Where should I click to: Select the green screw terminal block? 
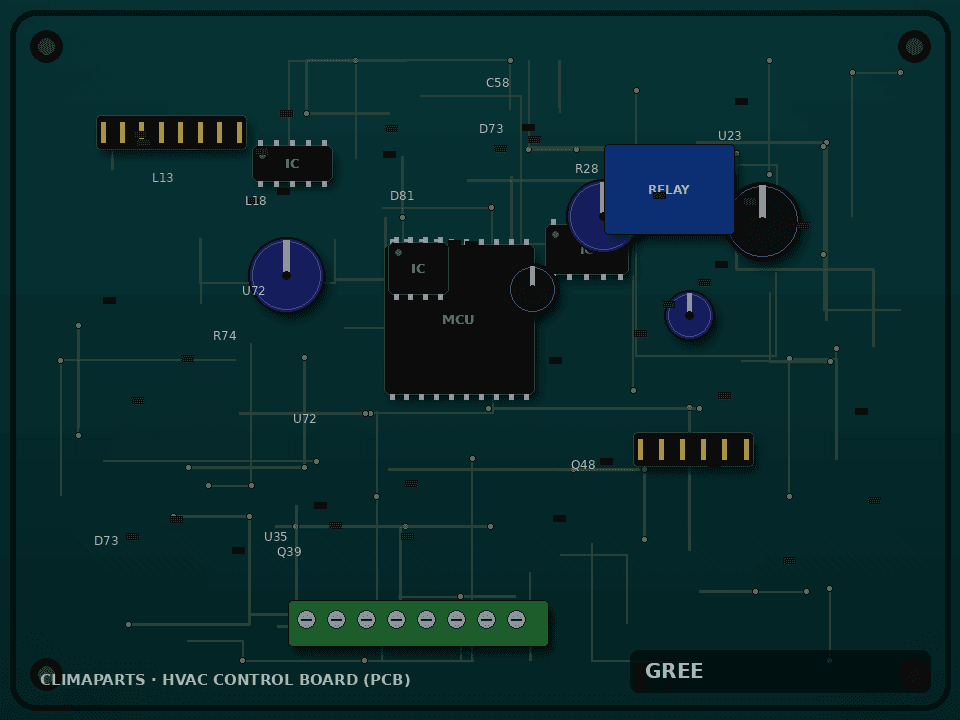click(418, 623)
